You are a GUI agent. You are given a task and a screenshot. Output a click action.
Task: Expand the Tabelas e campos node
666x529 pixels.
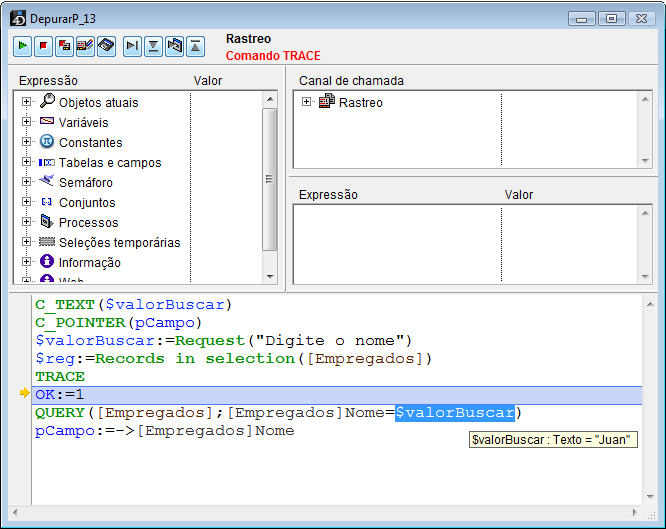click(27, 162)
